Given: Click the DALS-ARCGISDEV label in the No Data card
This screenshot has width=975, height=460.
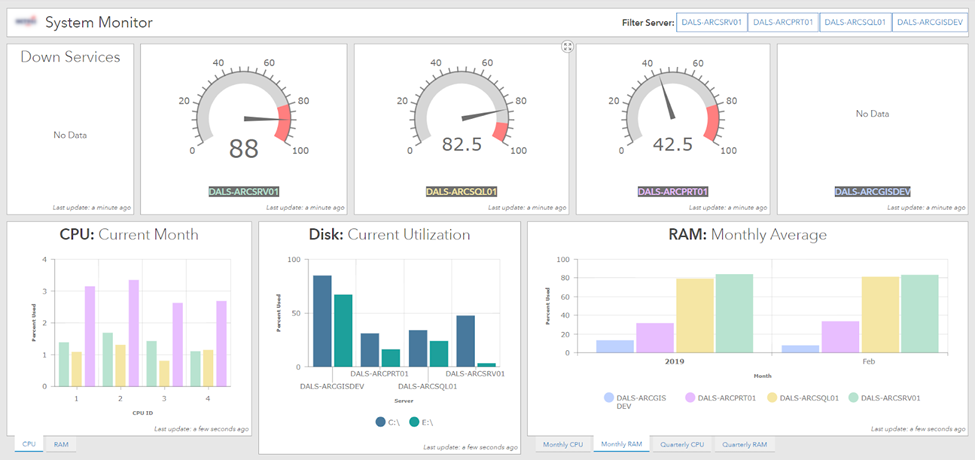Looking at the screenshot, I should tap(872, 191).
